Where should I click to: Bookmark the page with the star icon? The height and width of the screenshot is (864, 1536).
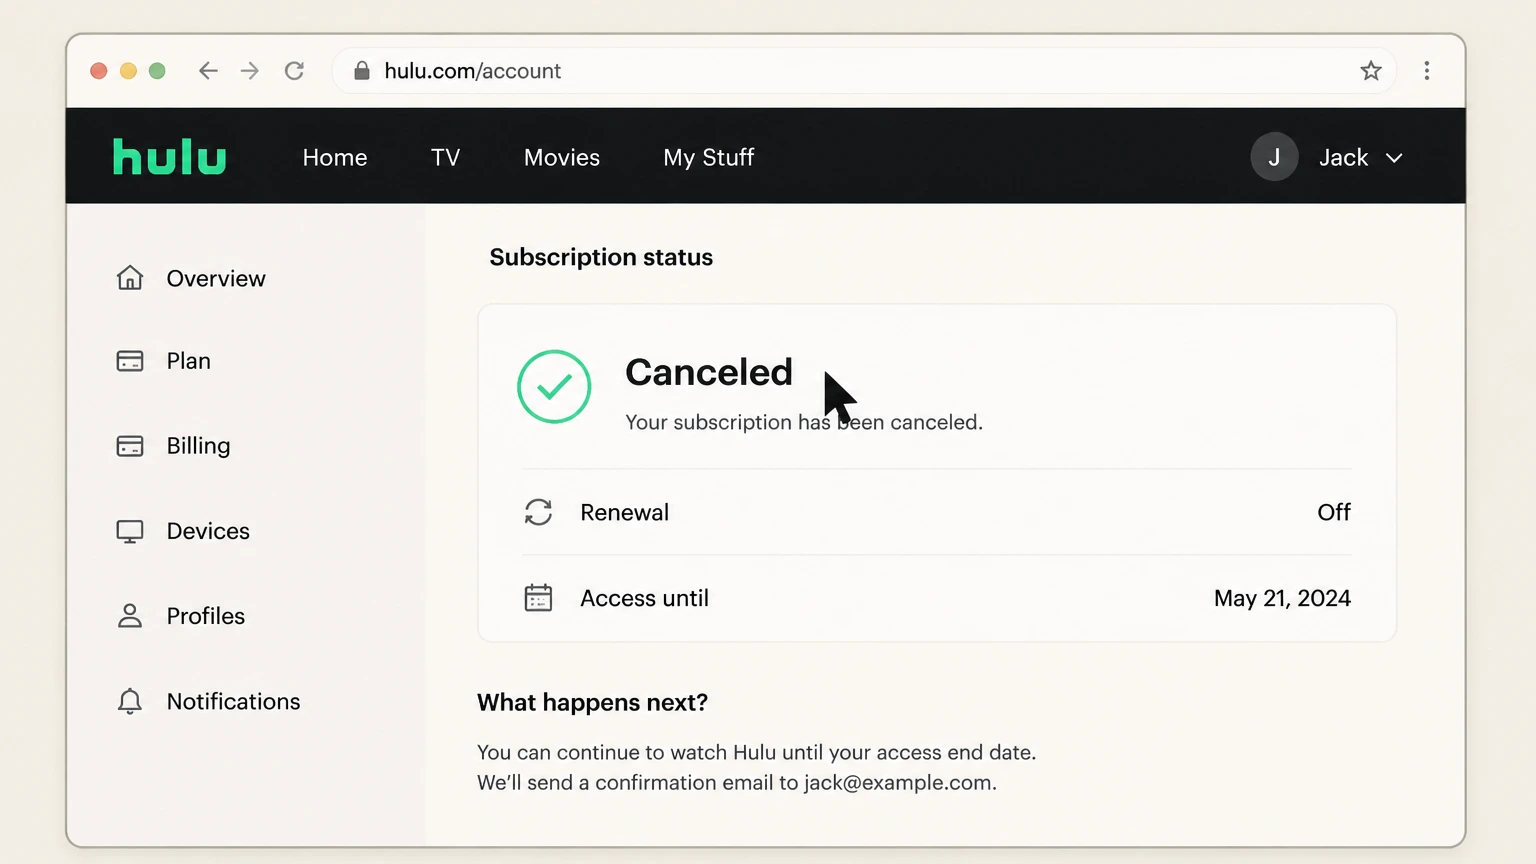pos(1371,71)
